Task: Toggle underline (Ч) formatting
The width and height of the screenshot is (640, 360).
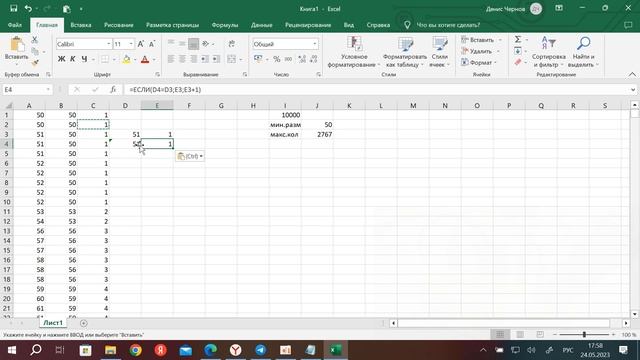Action: pos(84,59)
